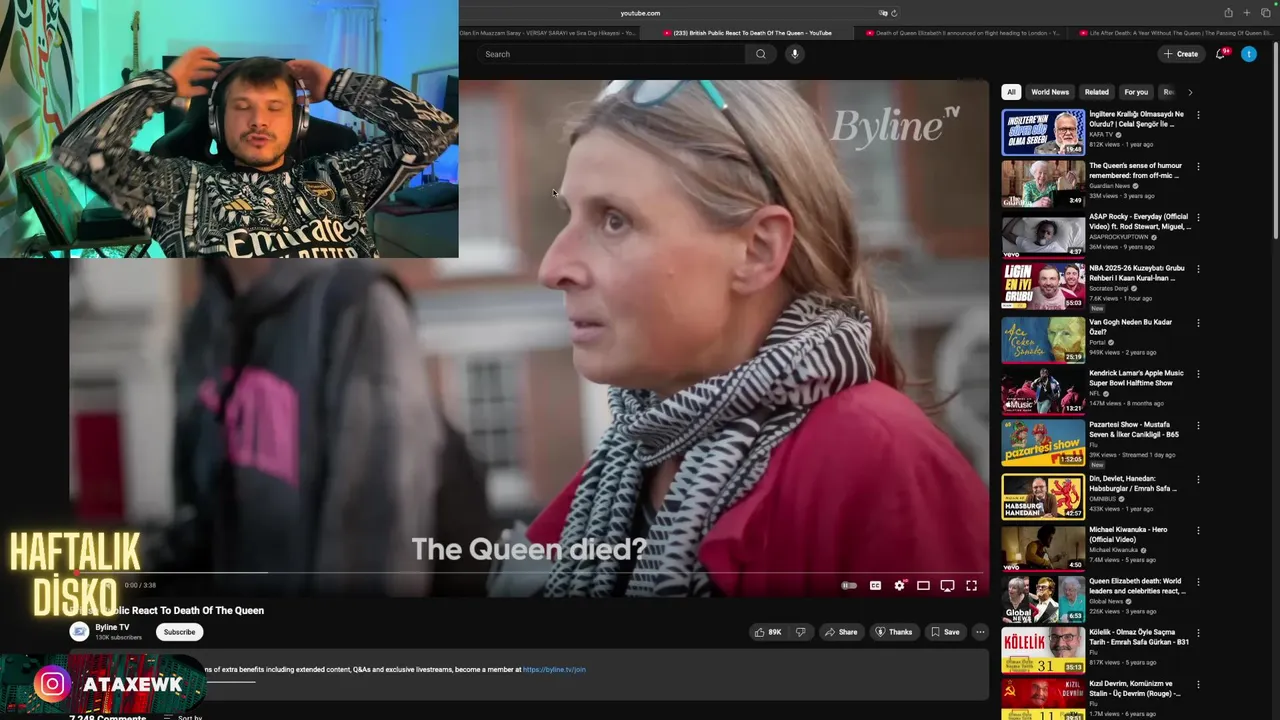The image size is (1280, 720).
Task: Open Din, Devlet, Hanedan Habsburglar thumbnail
Action: pyautogui.click(x=1043, y=495)
